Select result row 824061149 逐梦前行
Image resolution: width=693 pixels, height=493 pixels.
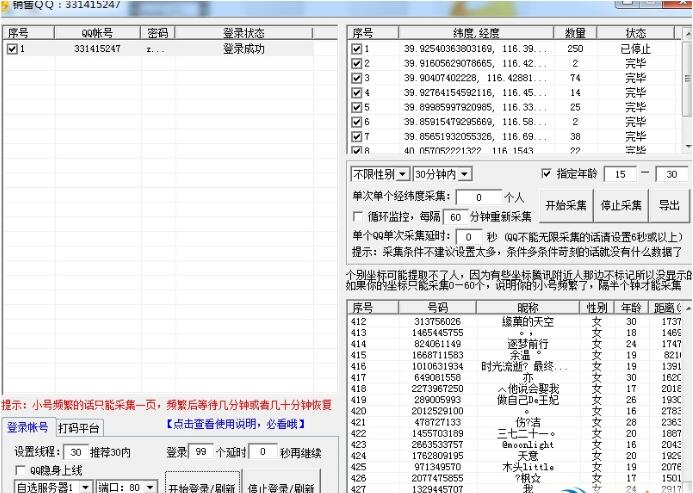click(x=515, y=344)
